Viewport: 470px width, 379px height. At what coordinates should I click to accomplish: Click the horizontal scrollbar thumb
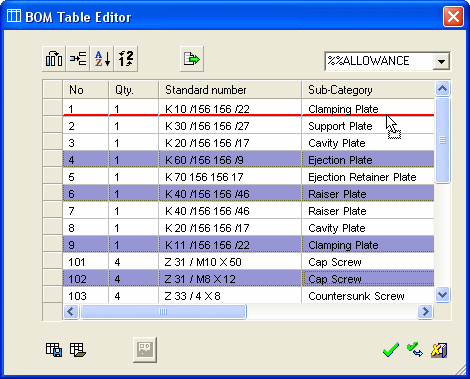click(163, 312)
